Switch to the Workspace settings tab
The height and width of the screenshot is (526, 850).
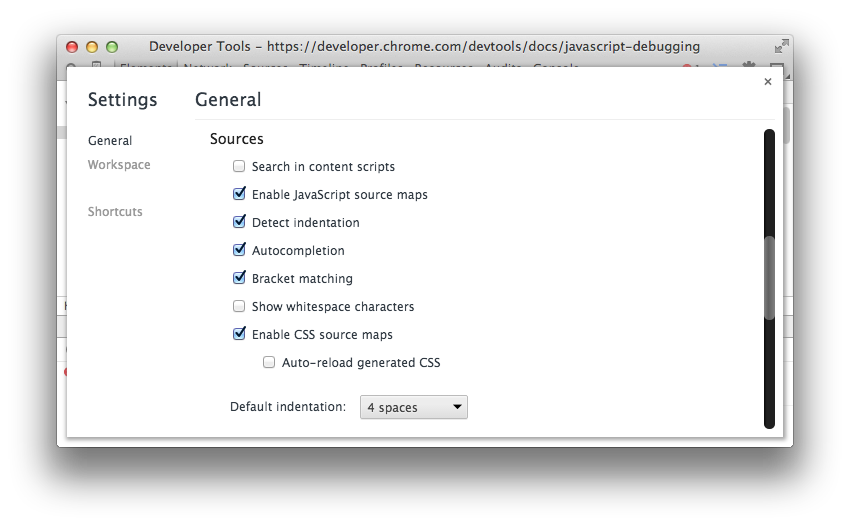pos(119,165)
